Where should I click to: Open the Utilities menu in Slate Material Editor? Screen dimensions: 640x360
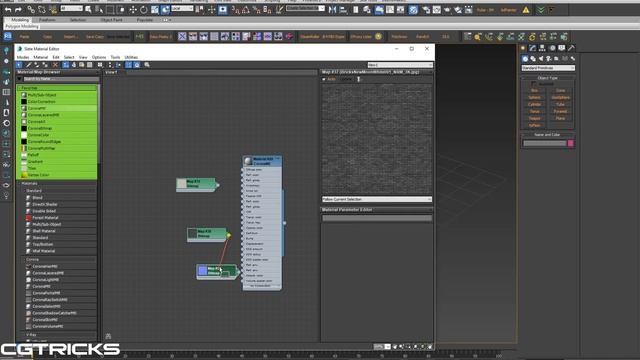click(131, 58)
